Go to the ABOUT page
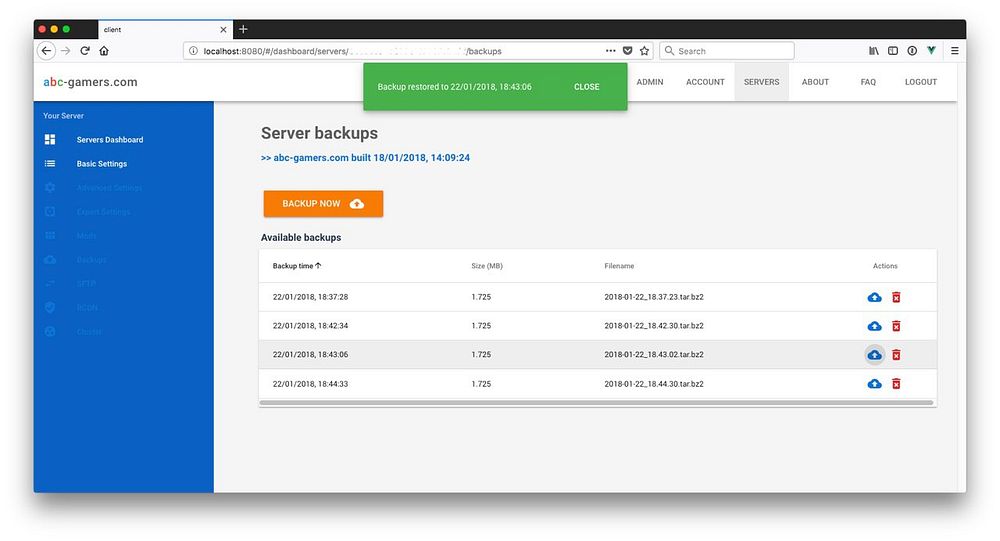This screenshot has width=1000, height=541. pos(815,82)
